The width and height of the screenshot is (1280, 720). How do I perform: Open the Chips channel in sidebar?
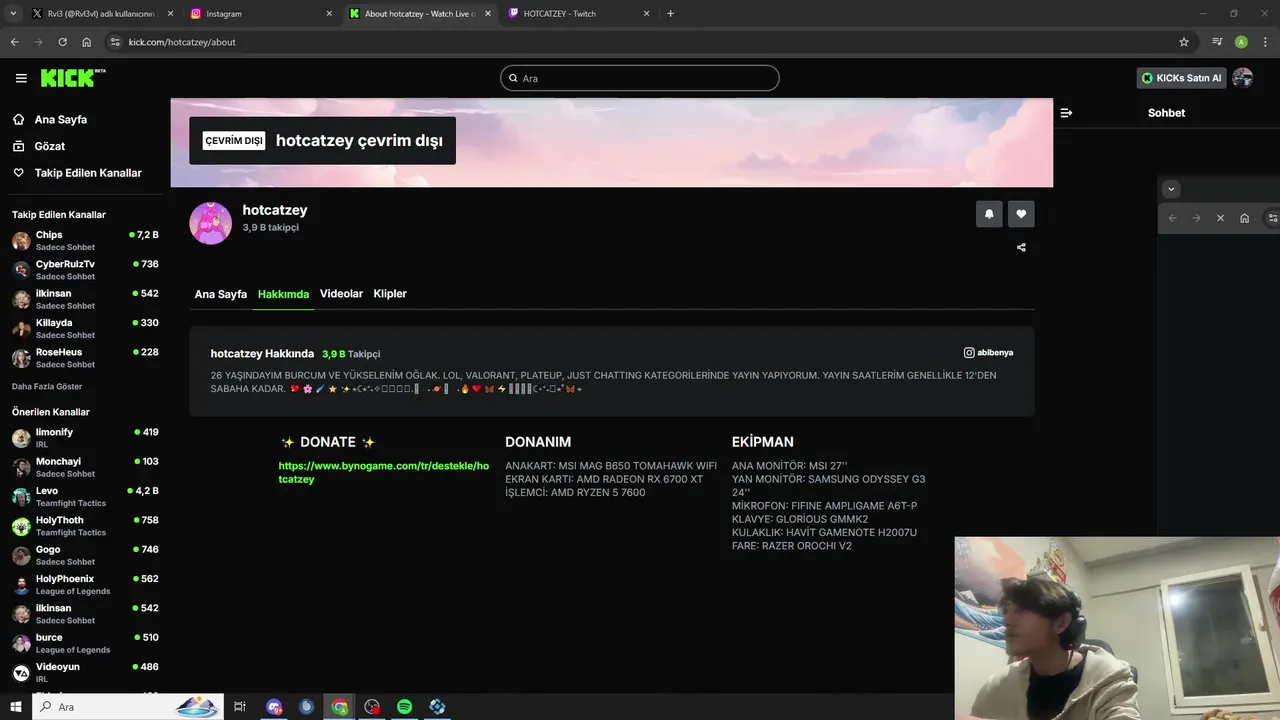coord(85,240)
